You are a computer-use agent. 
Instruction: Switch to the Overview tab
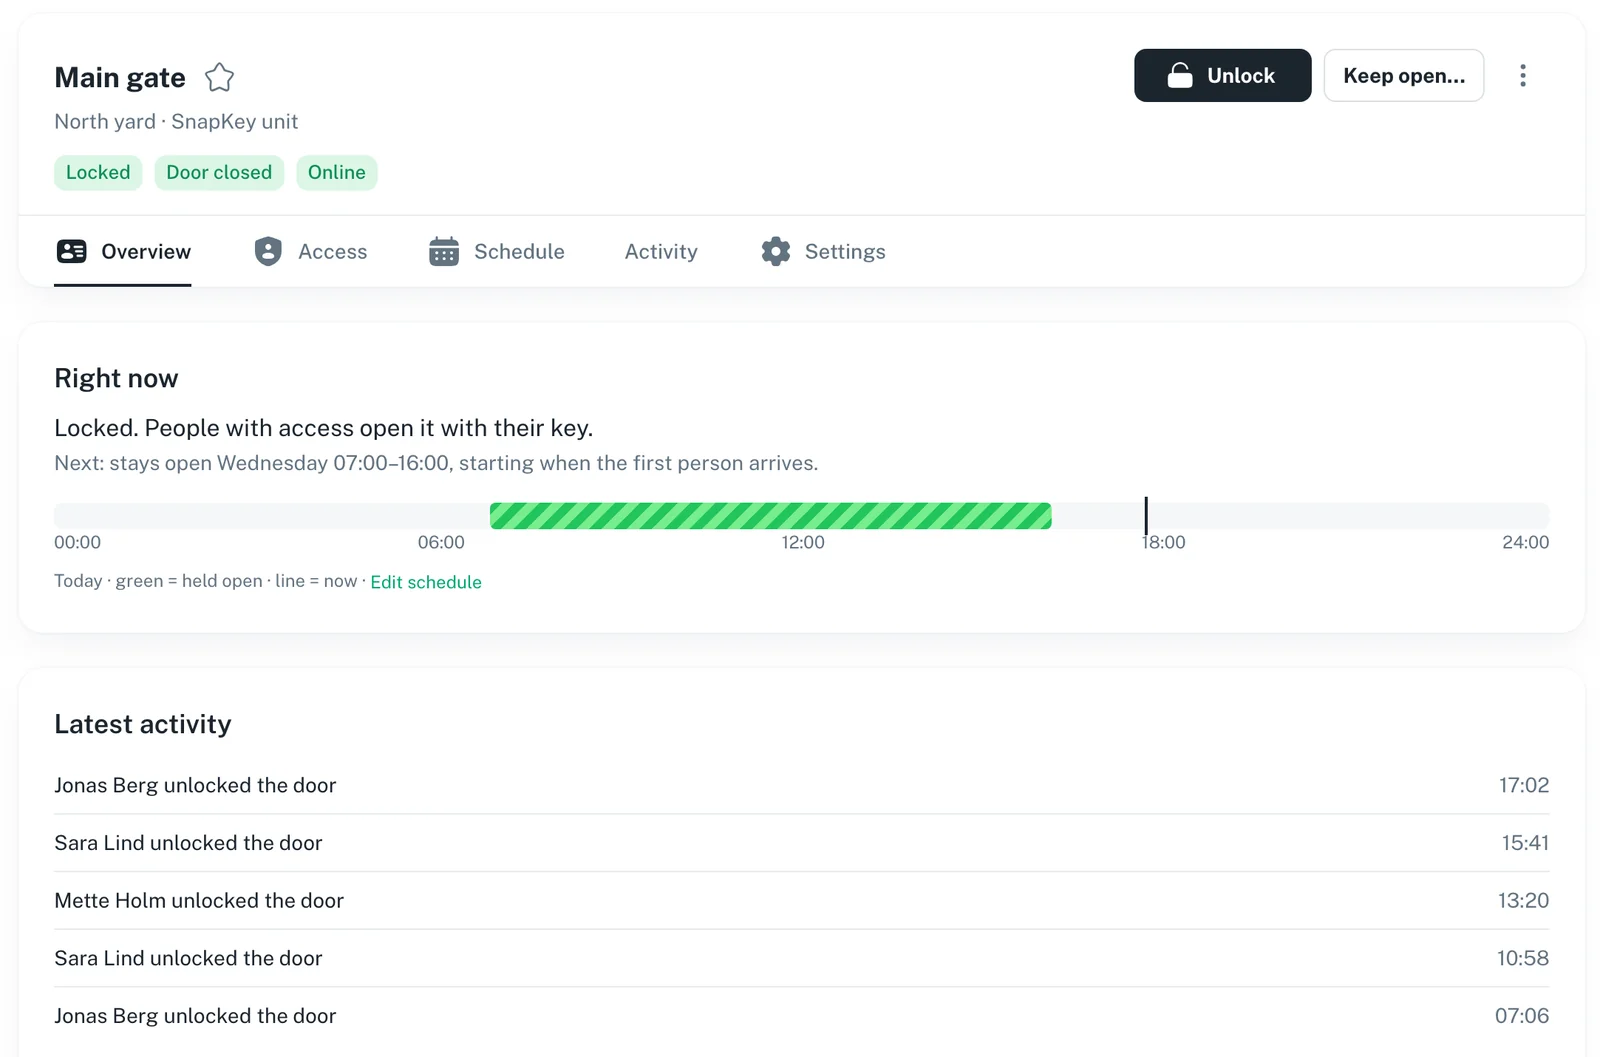point(123,252)
